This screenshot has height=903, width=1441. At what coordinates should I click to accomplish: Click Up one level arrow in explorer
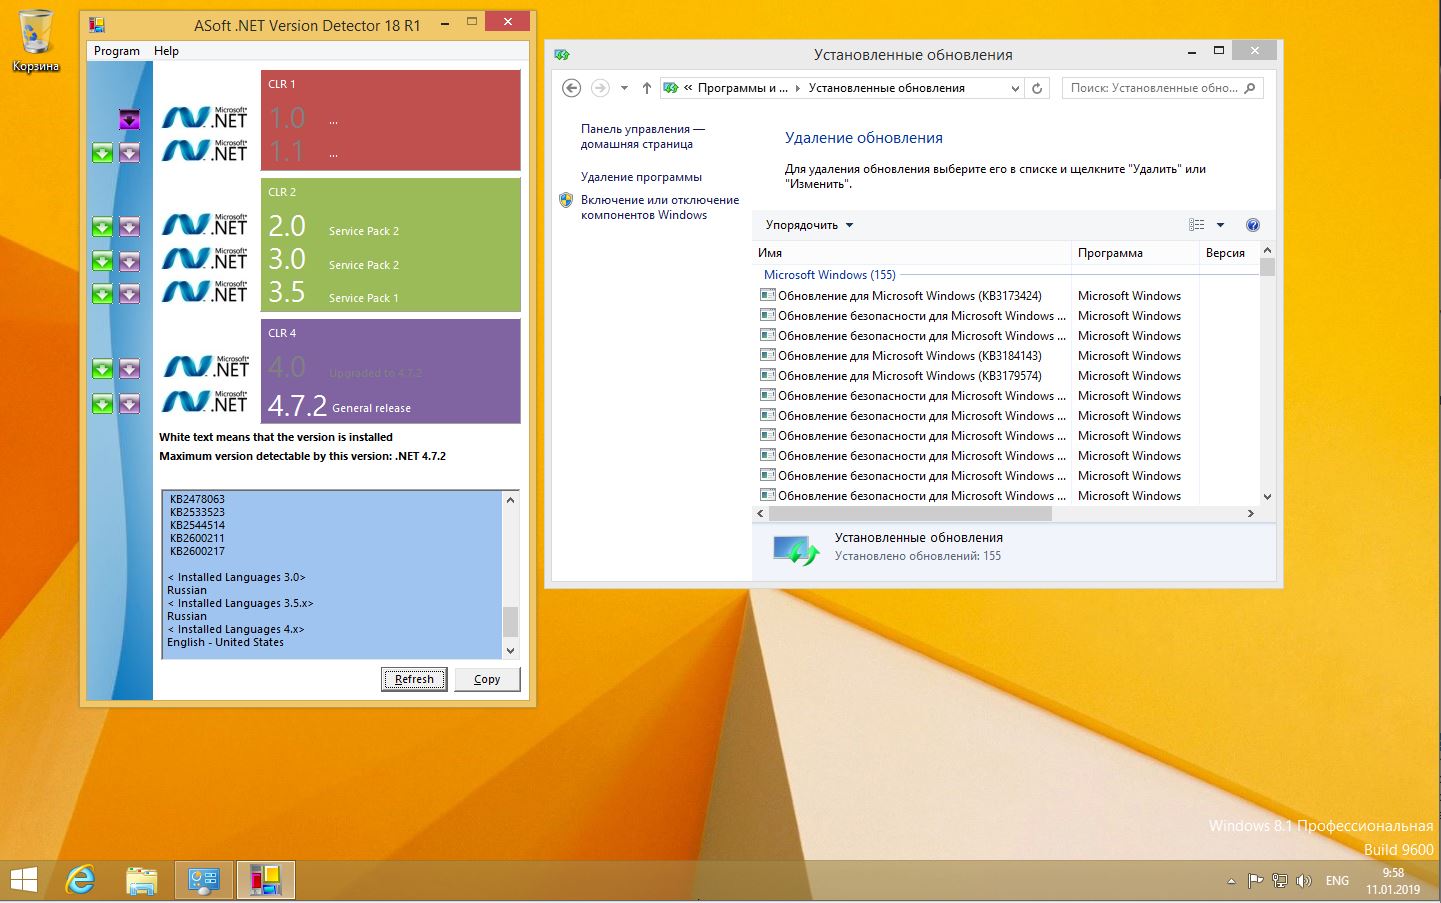point(646,88)
